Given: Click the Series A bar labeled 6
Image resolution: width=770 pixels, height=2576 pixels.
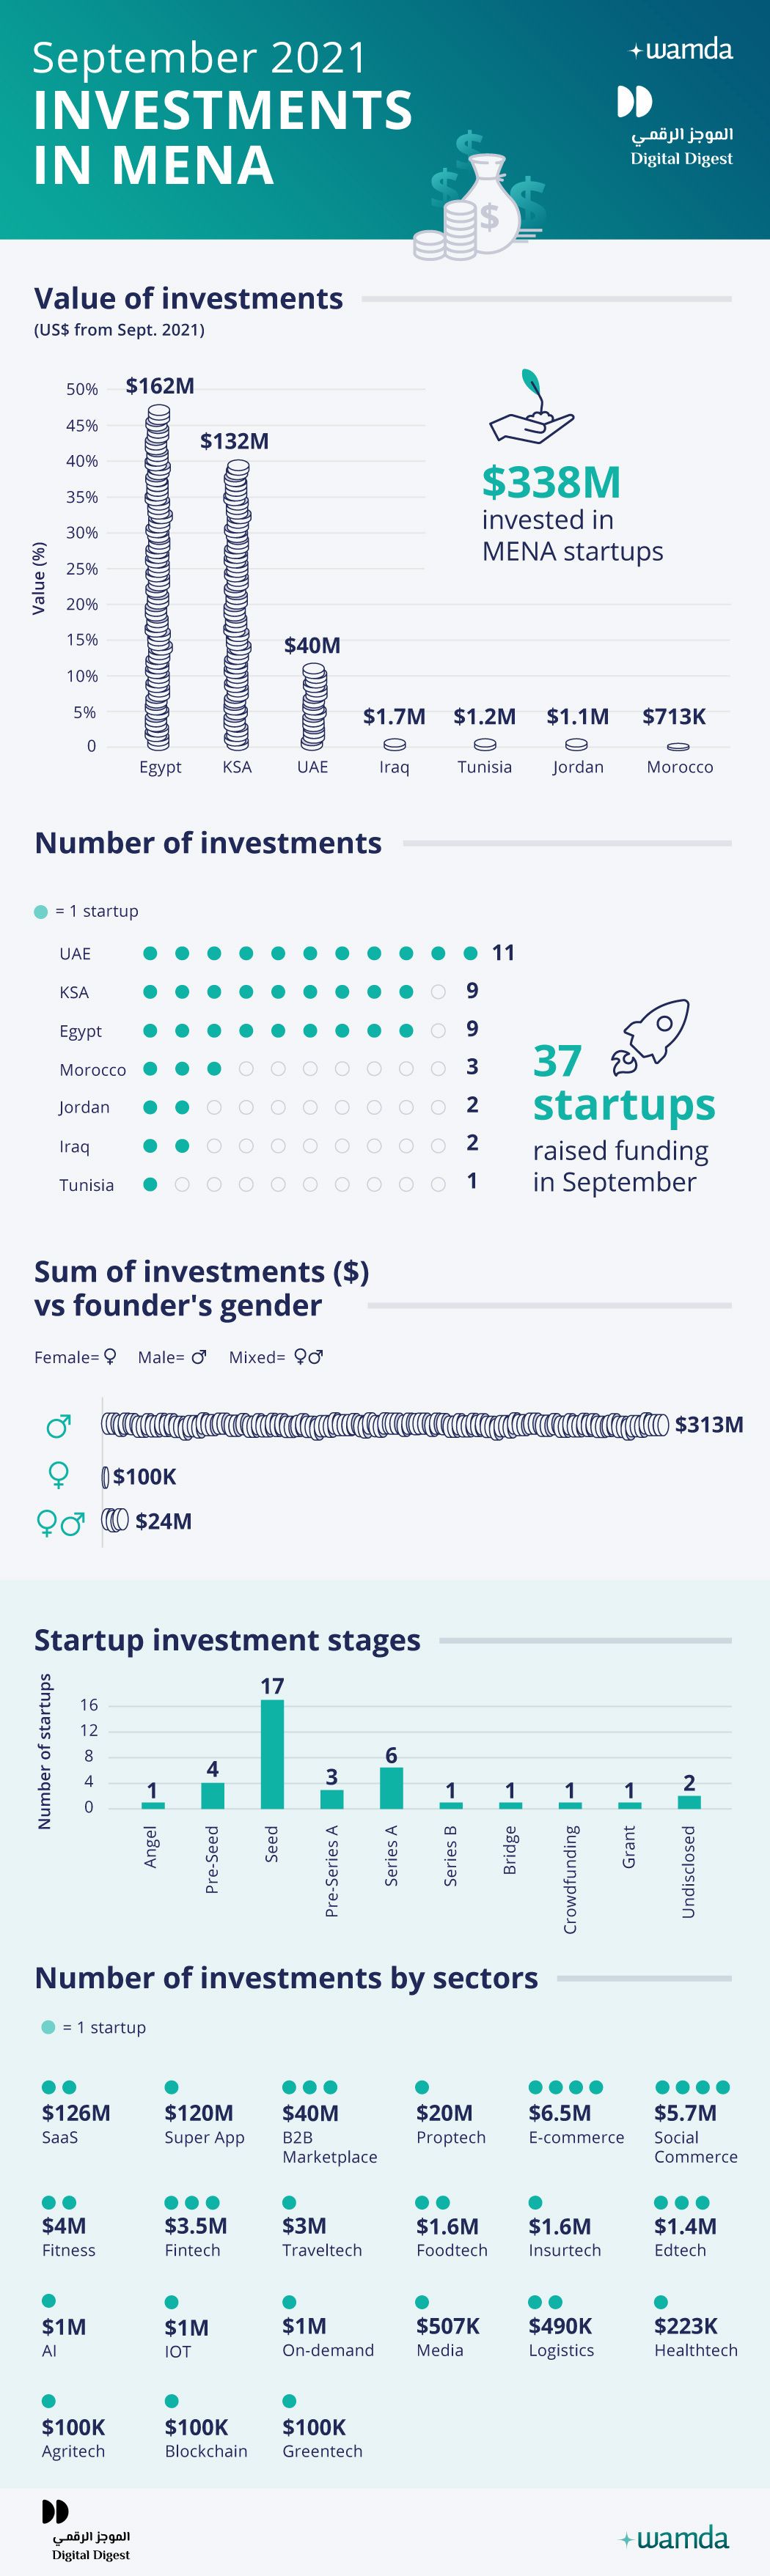Looking at the screenshot, I should (x=391, y=1788).
